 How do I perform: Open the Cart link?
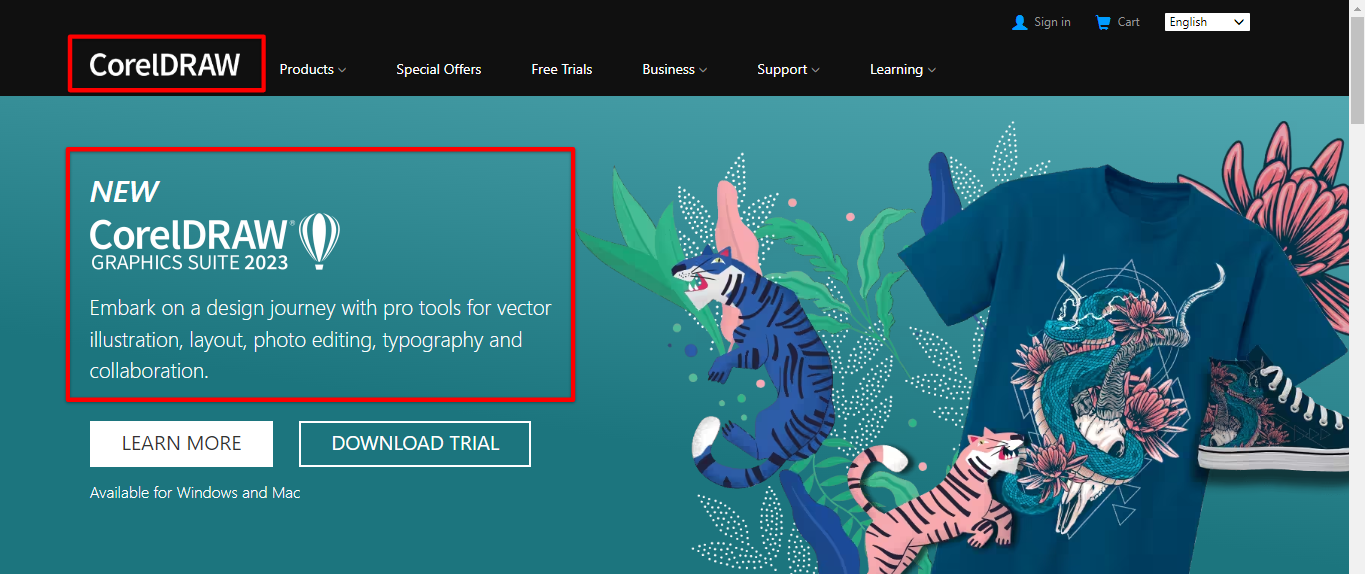[x=1129, y=22]
